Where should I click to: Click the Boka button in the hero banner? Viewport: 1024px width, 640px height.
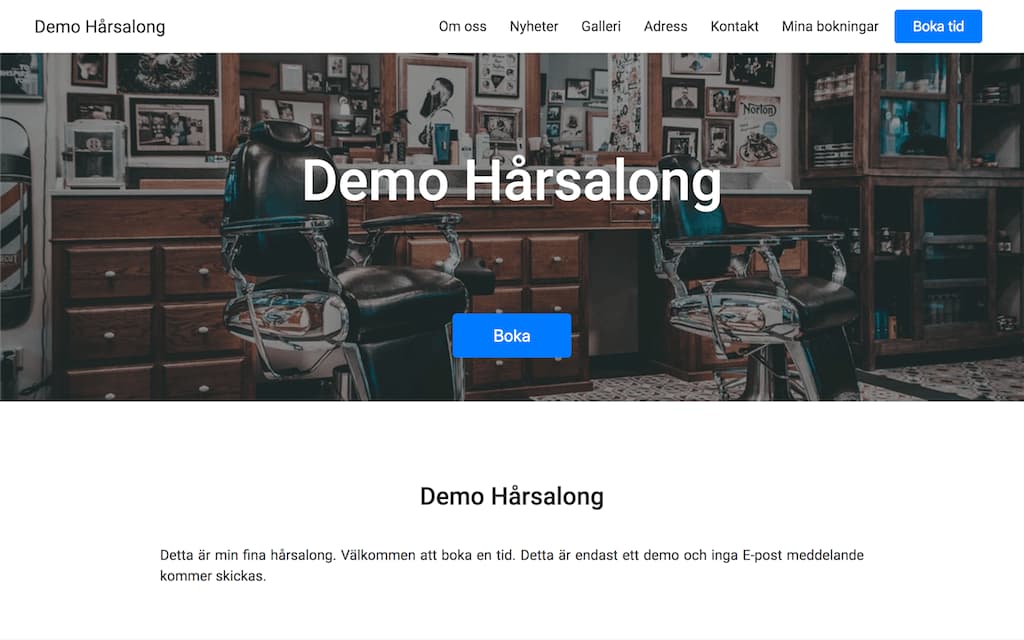click(511, 336)
